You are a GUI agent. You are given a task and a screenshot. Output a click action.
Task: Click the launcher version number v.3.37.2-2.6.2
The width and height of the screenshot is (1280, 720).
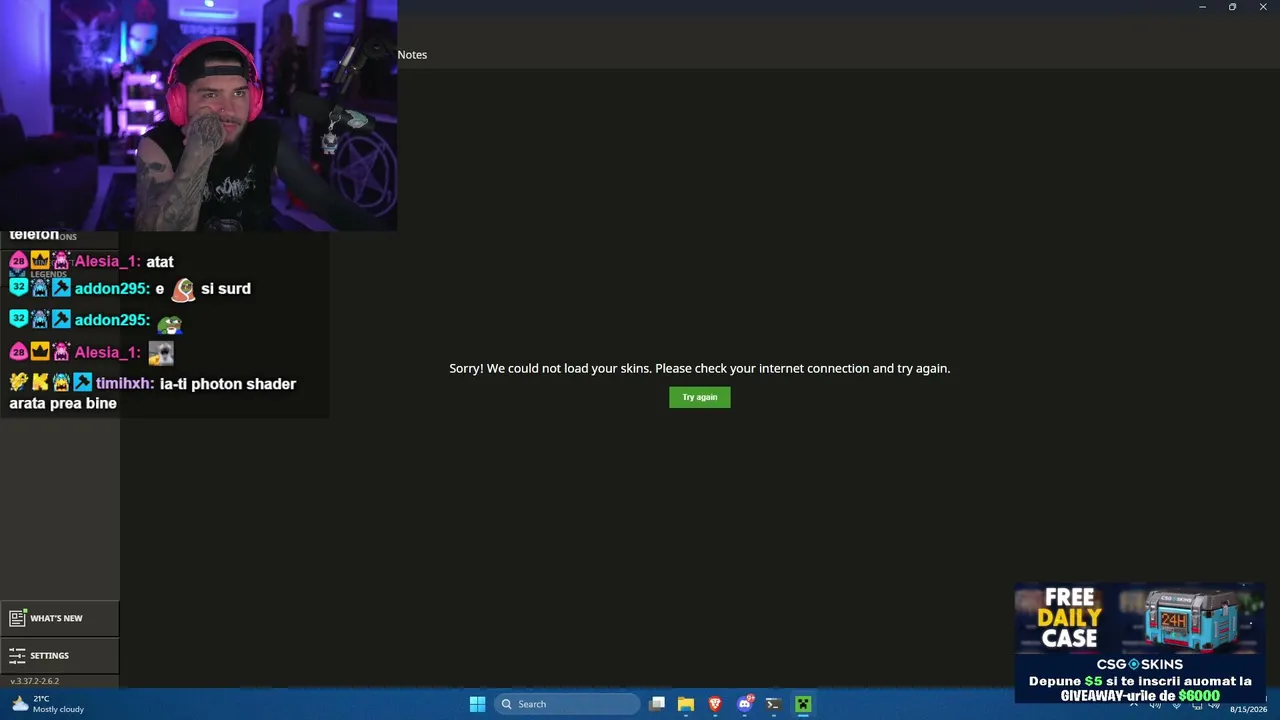coord(35,681)
